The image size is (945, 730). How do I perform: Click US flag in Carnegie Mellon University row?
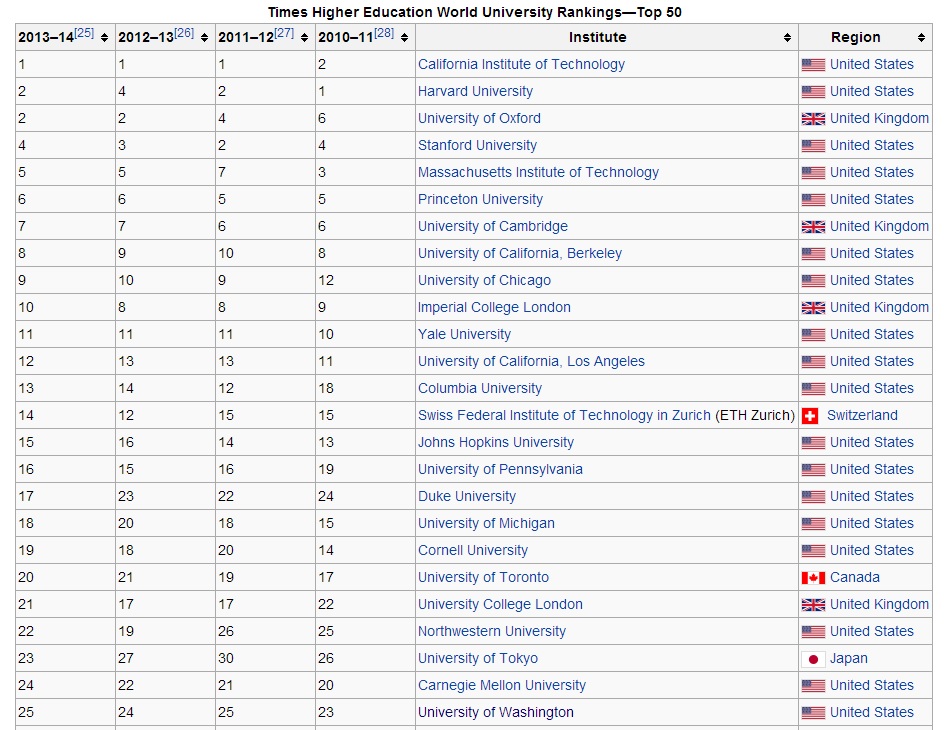(814, 686)
